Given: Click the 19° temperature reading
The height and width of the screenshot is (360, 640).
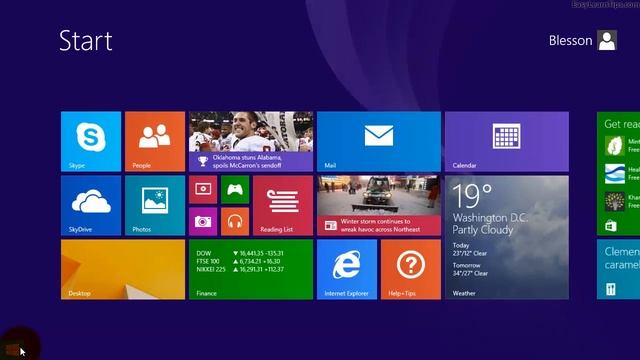Looking at the screenshot, I should coord(472,196).
